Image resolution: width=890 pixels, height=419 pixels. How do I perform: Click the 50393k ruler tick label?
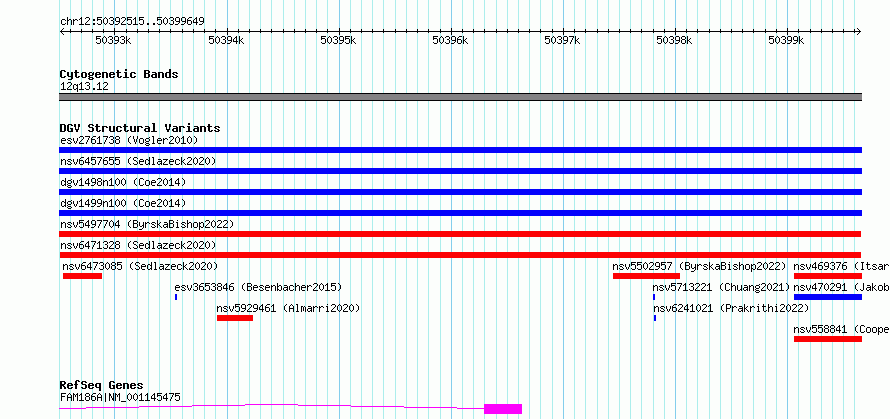click(114, 40)
